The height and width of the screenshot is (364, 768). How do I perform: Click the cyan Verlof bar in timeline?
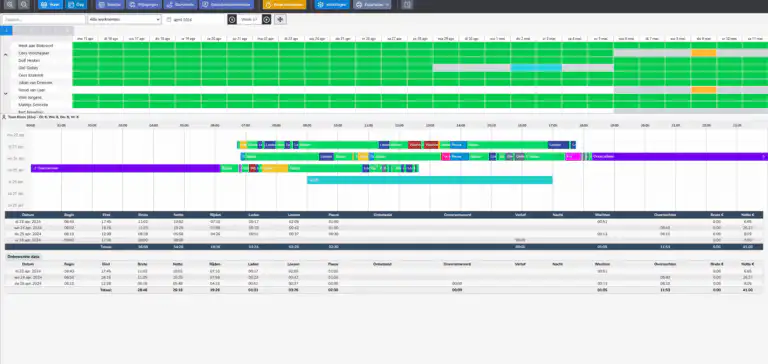[430, 180]
